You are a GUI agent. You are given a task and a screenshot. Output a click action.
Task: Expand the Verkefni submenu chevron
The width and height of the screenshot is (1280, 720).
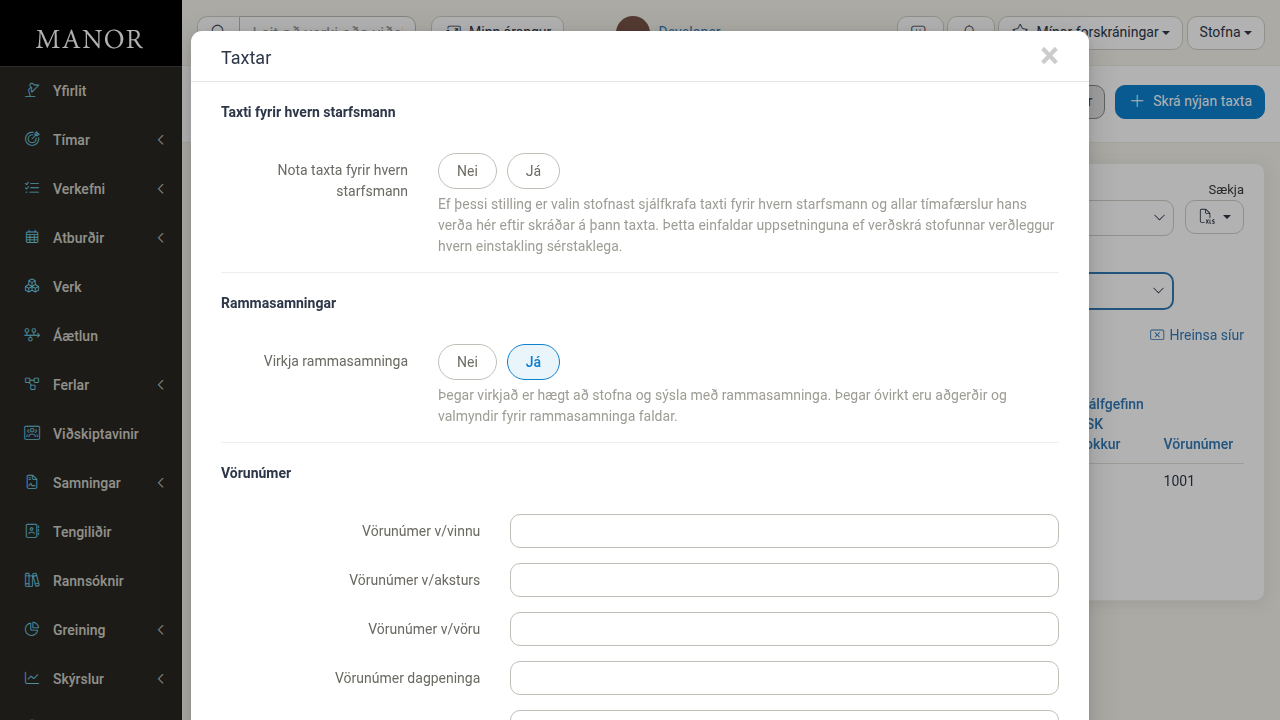coord(161,189)
